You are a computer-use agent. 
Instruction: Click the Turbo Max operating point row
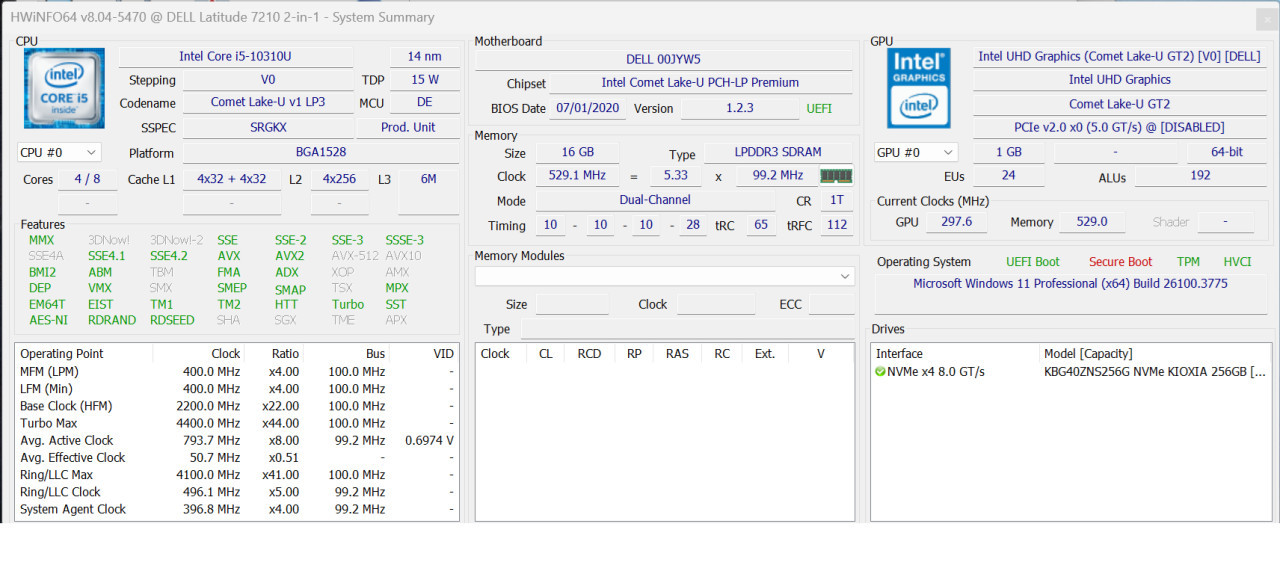237,423
